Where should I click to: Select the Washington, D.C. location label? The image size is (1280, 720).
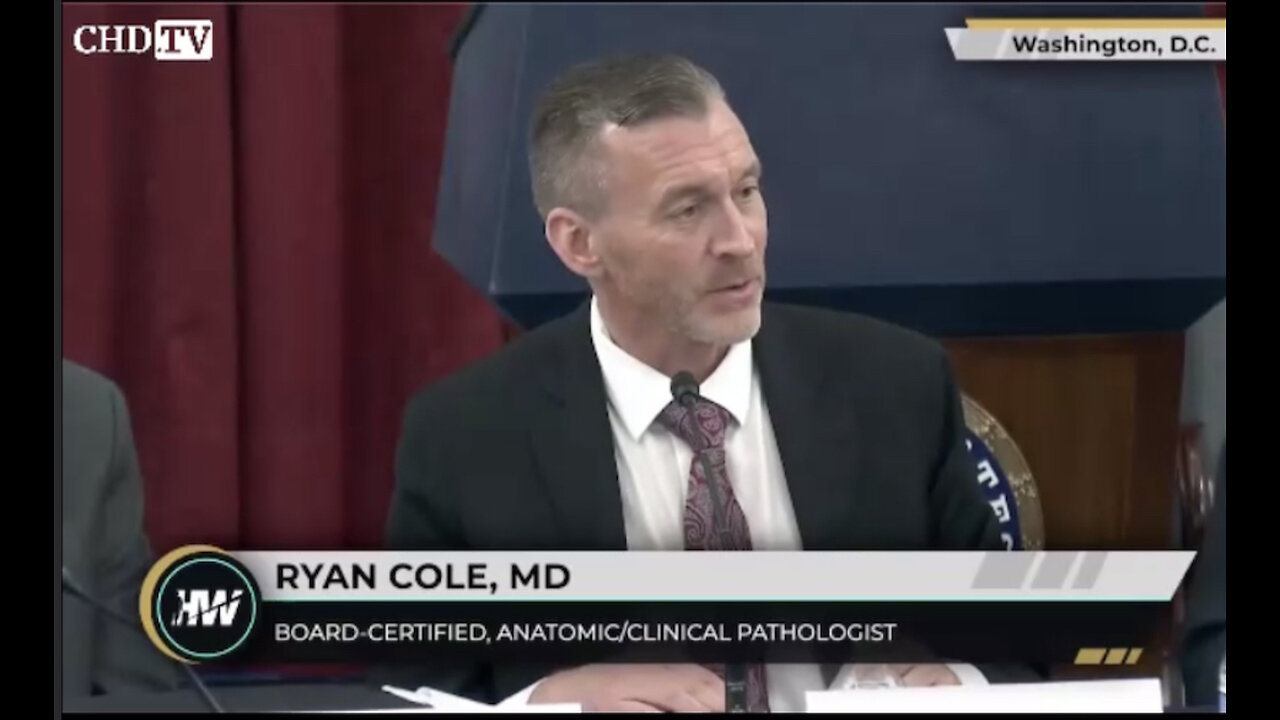(1113, 45)
